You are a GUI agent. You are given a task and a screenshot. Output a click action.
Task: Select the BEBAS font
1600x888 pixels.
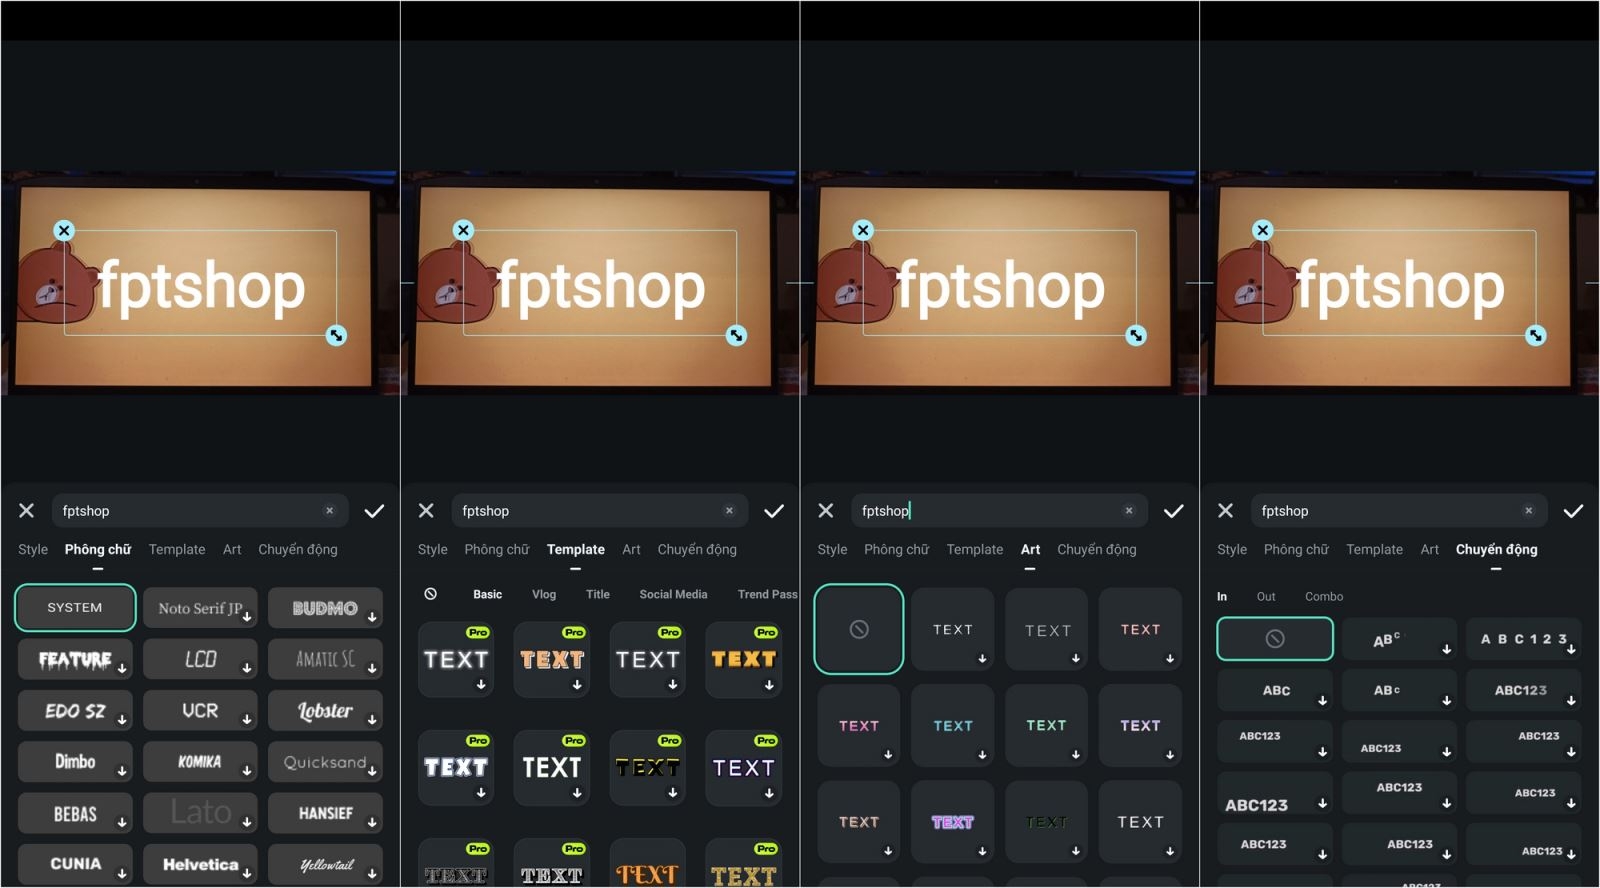click(75, 813)
